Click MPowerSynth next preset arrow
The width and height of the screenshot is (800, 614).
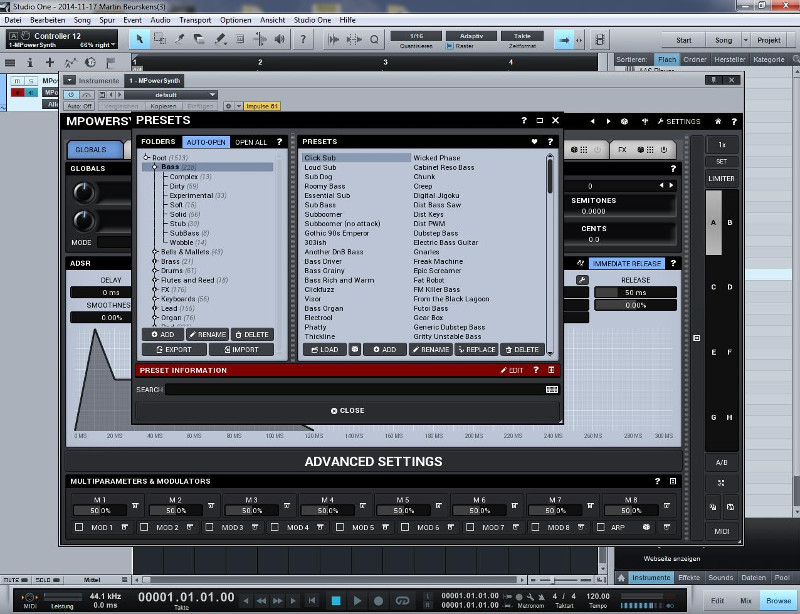pyautogui.click(x=608, y=121)
